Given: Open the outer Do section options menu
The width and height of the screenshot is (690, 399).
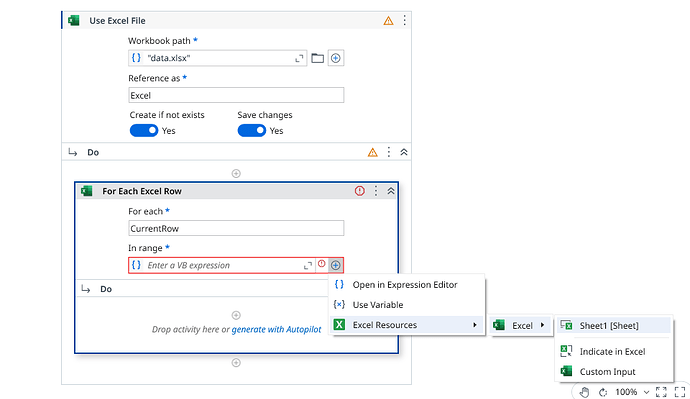Looking at the screenshot, I should click(x=389, y=152).
